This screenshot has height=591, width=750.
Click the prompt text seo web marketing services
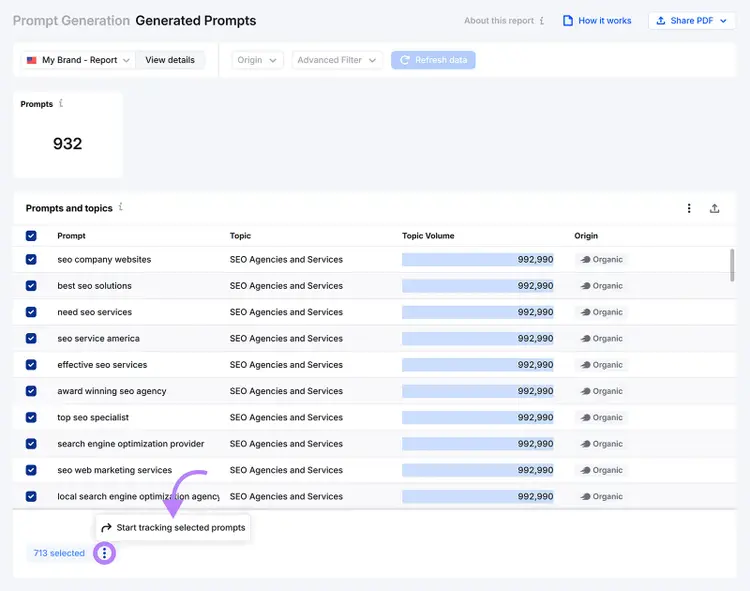[115, 470]
